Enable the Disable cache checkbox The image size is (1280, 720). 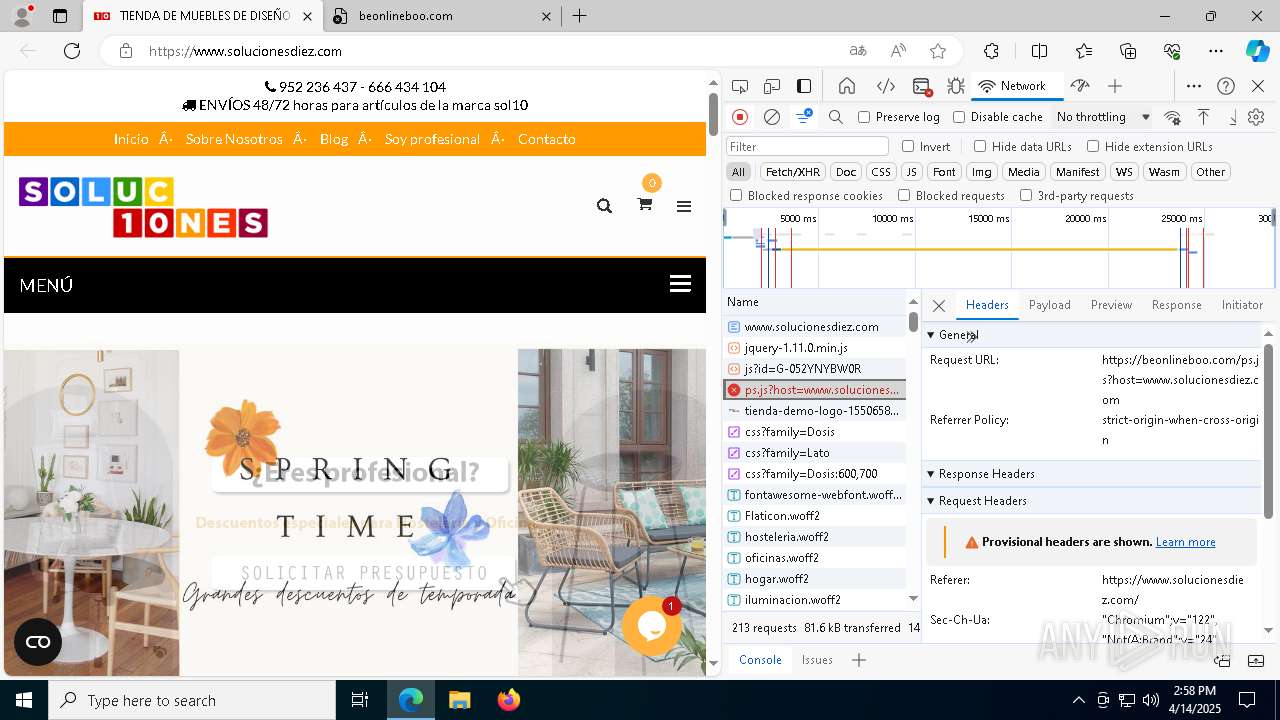[959, 117]
